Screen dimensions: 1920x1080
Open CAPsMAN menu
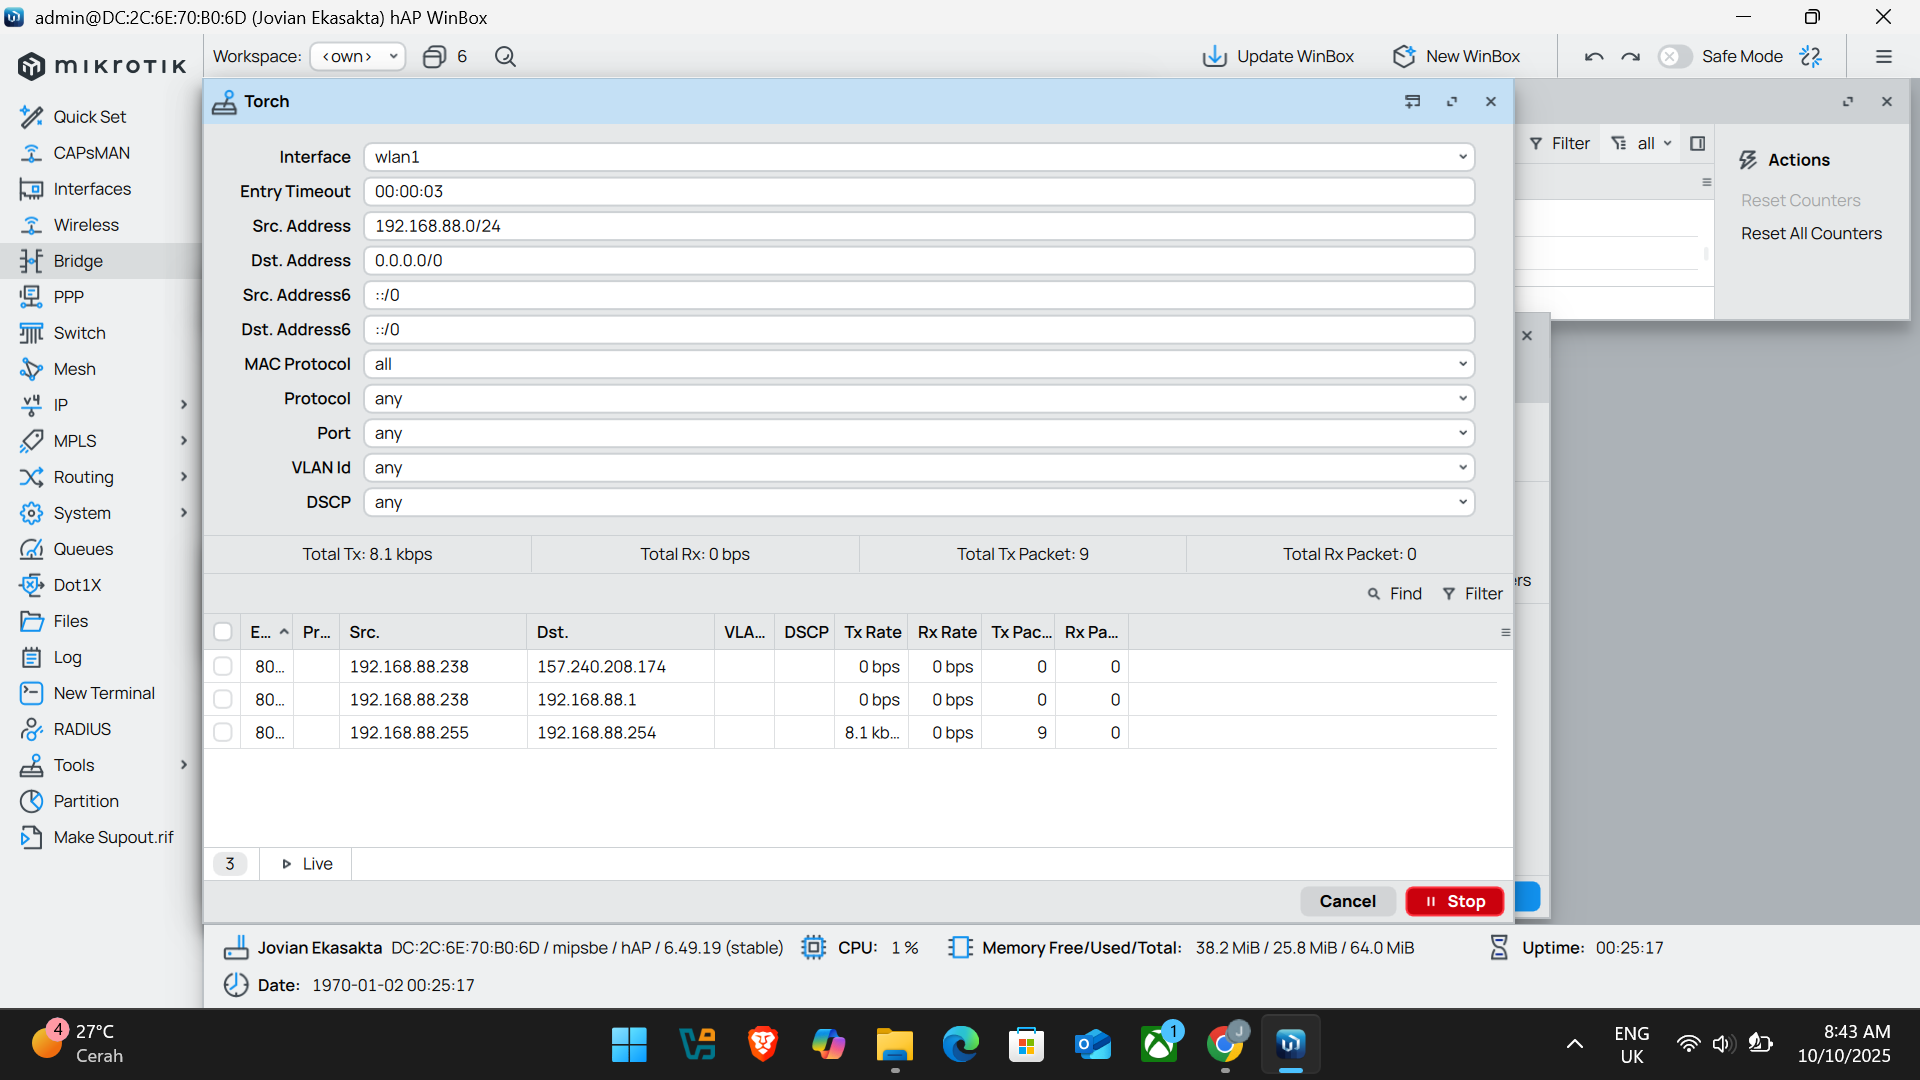pyautogui.click(x=91, y=153)
